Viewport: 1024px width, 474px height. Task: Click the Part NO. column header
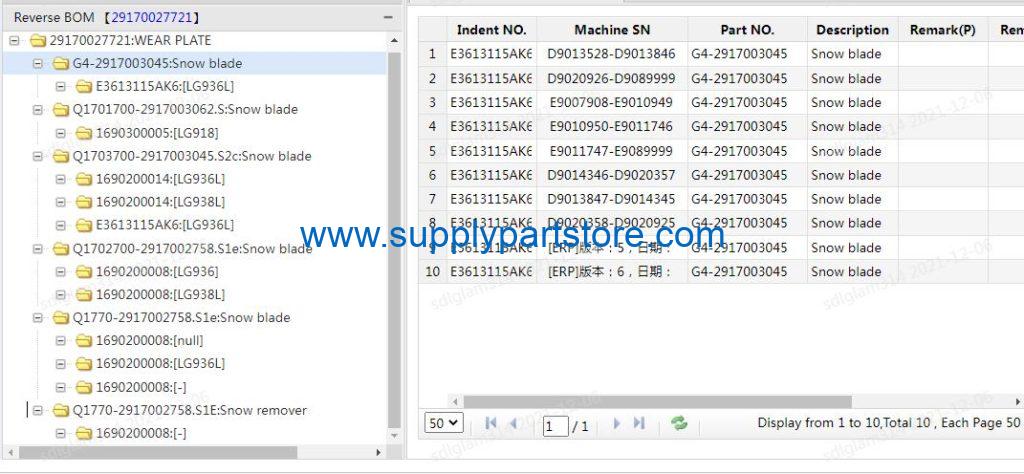point(747,30)
